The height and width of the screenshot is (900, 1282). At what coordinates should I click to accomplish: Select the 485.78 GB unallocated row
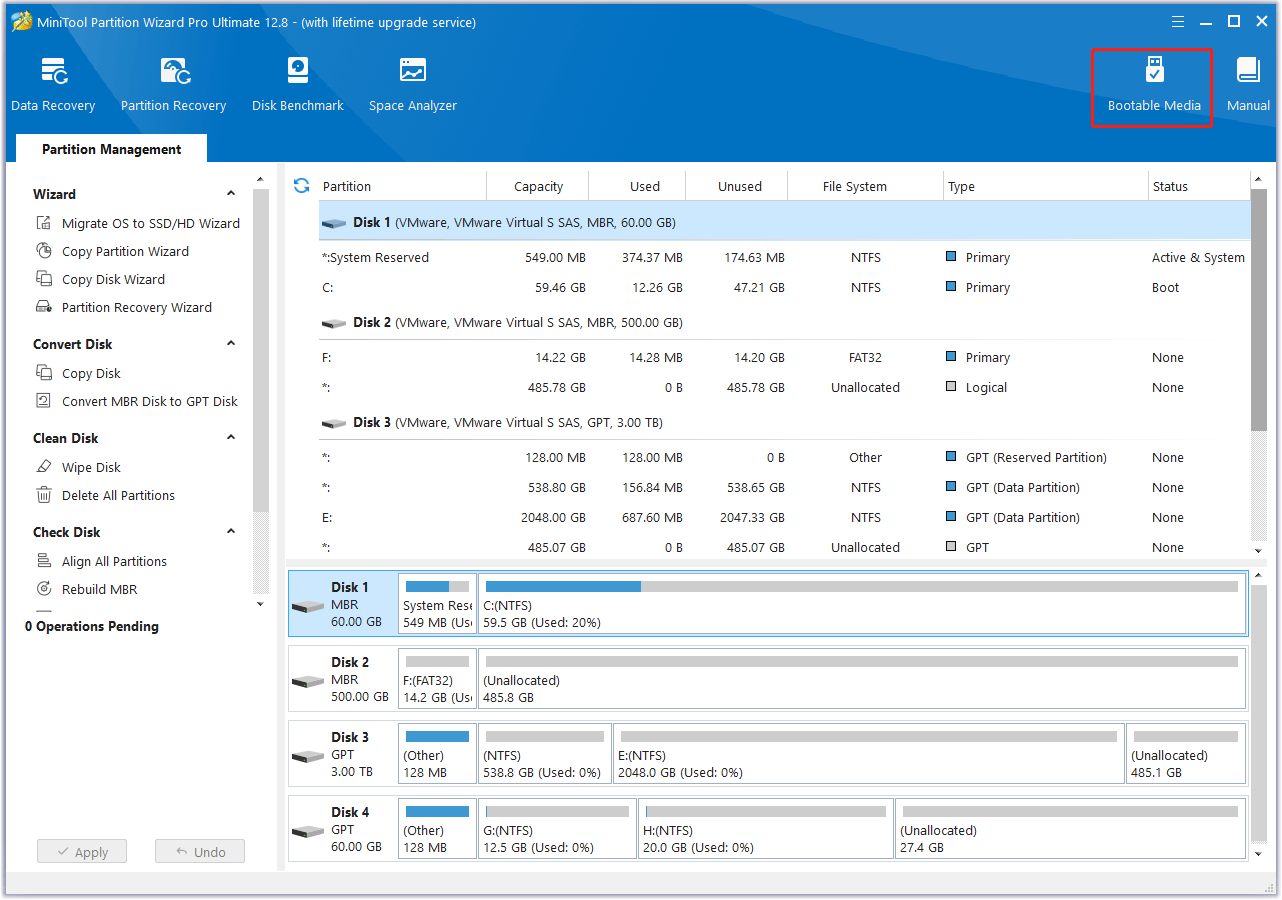pos(784,387)
